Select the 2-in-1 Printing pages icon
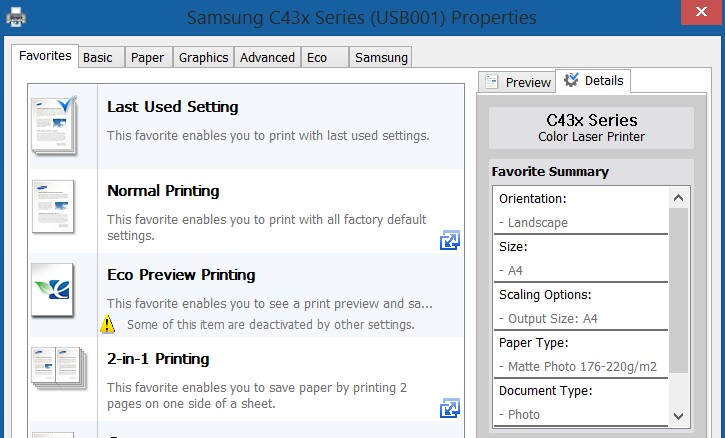 point(59,369)
